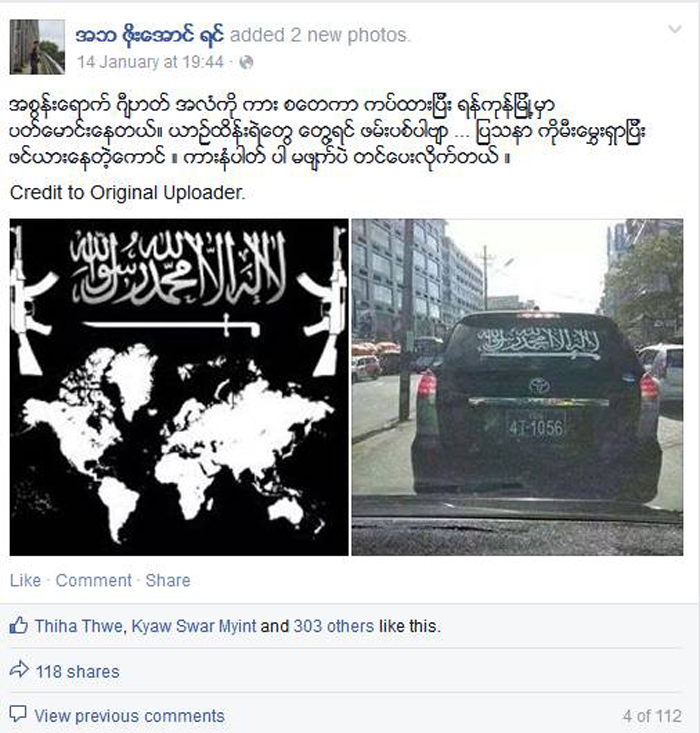Click the 4 of 112 comment counter

coord(652,716)
